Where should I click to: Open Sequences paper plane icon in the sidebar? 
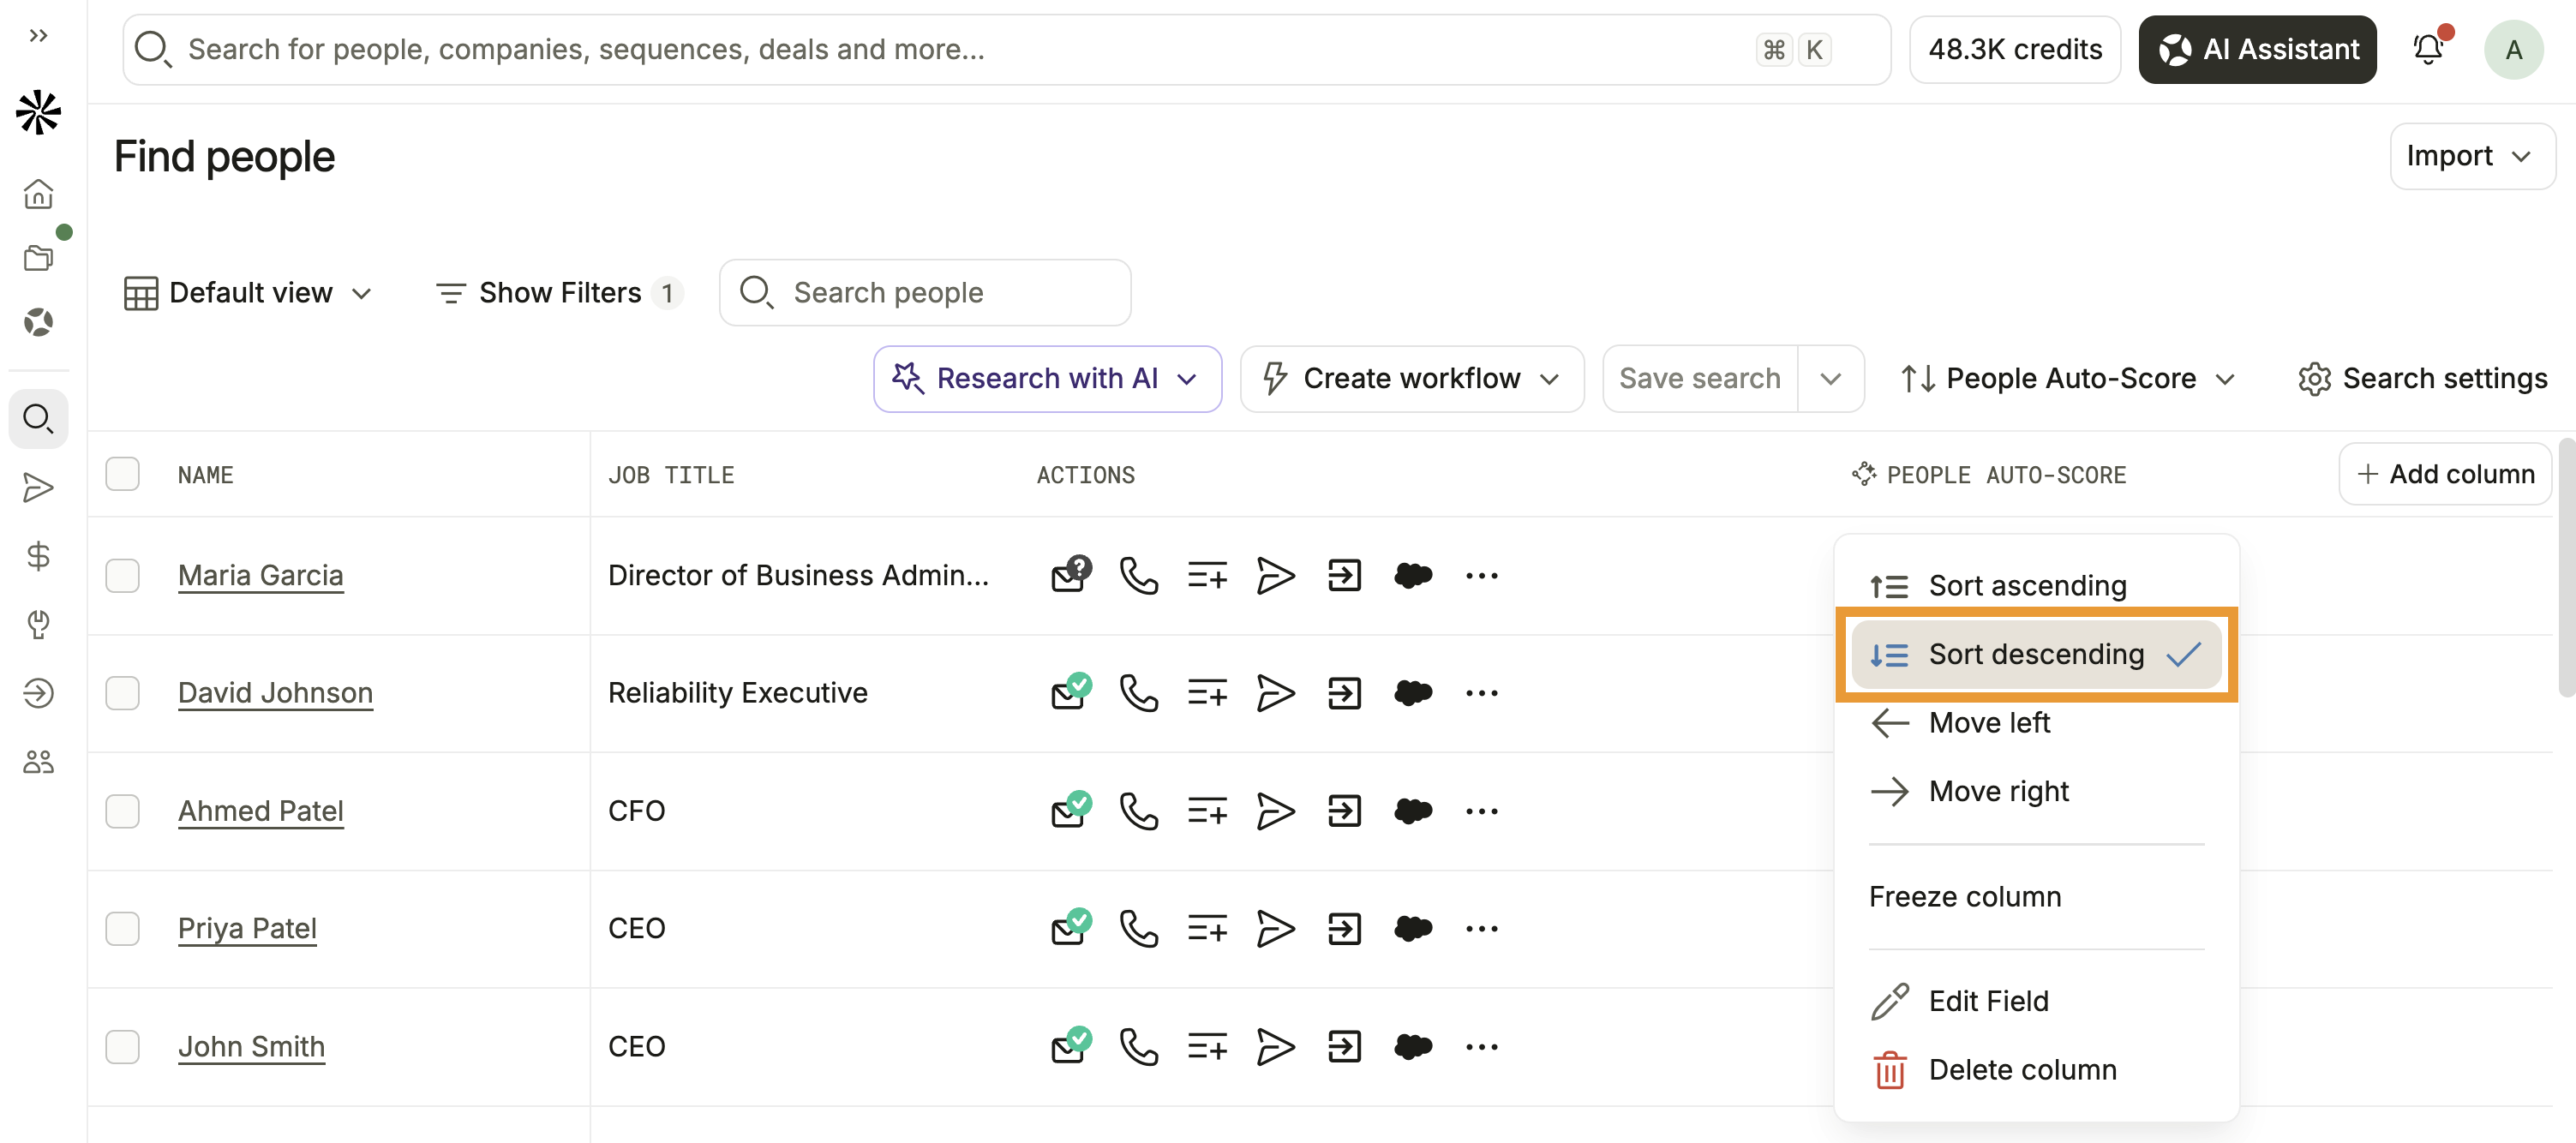click(x=38, y=488)
